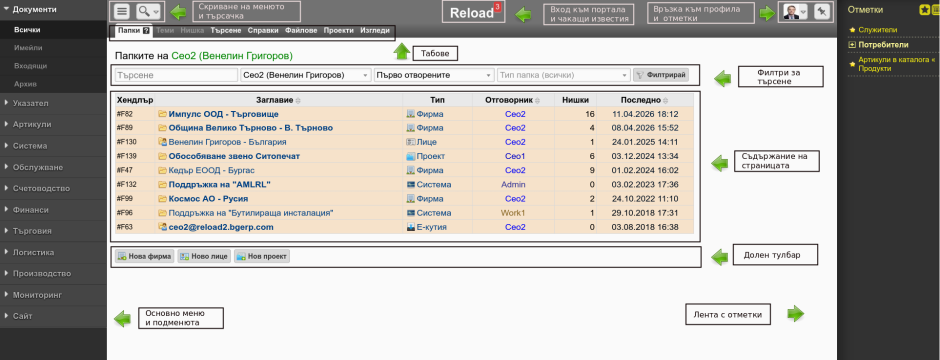The height and width of the screenshot is (360, 940).
Task: Click folder icon of Импулс ООД - Търговище
Action: tap(162, 114)
